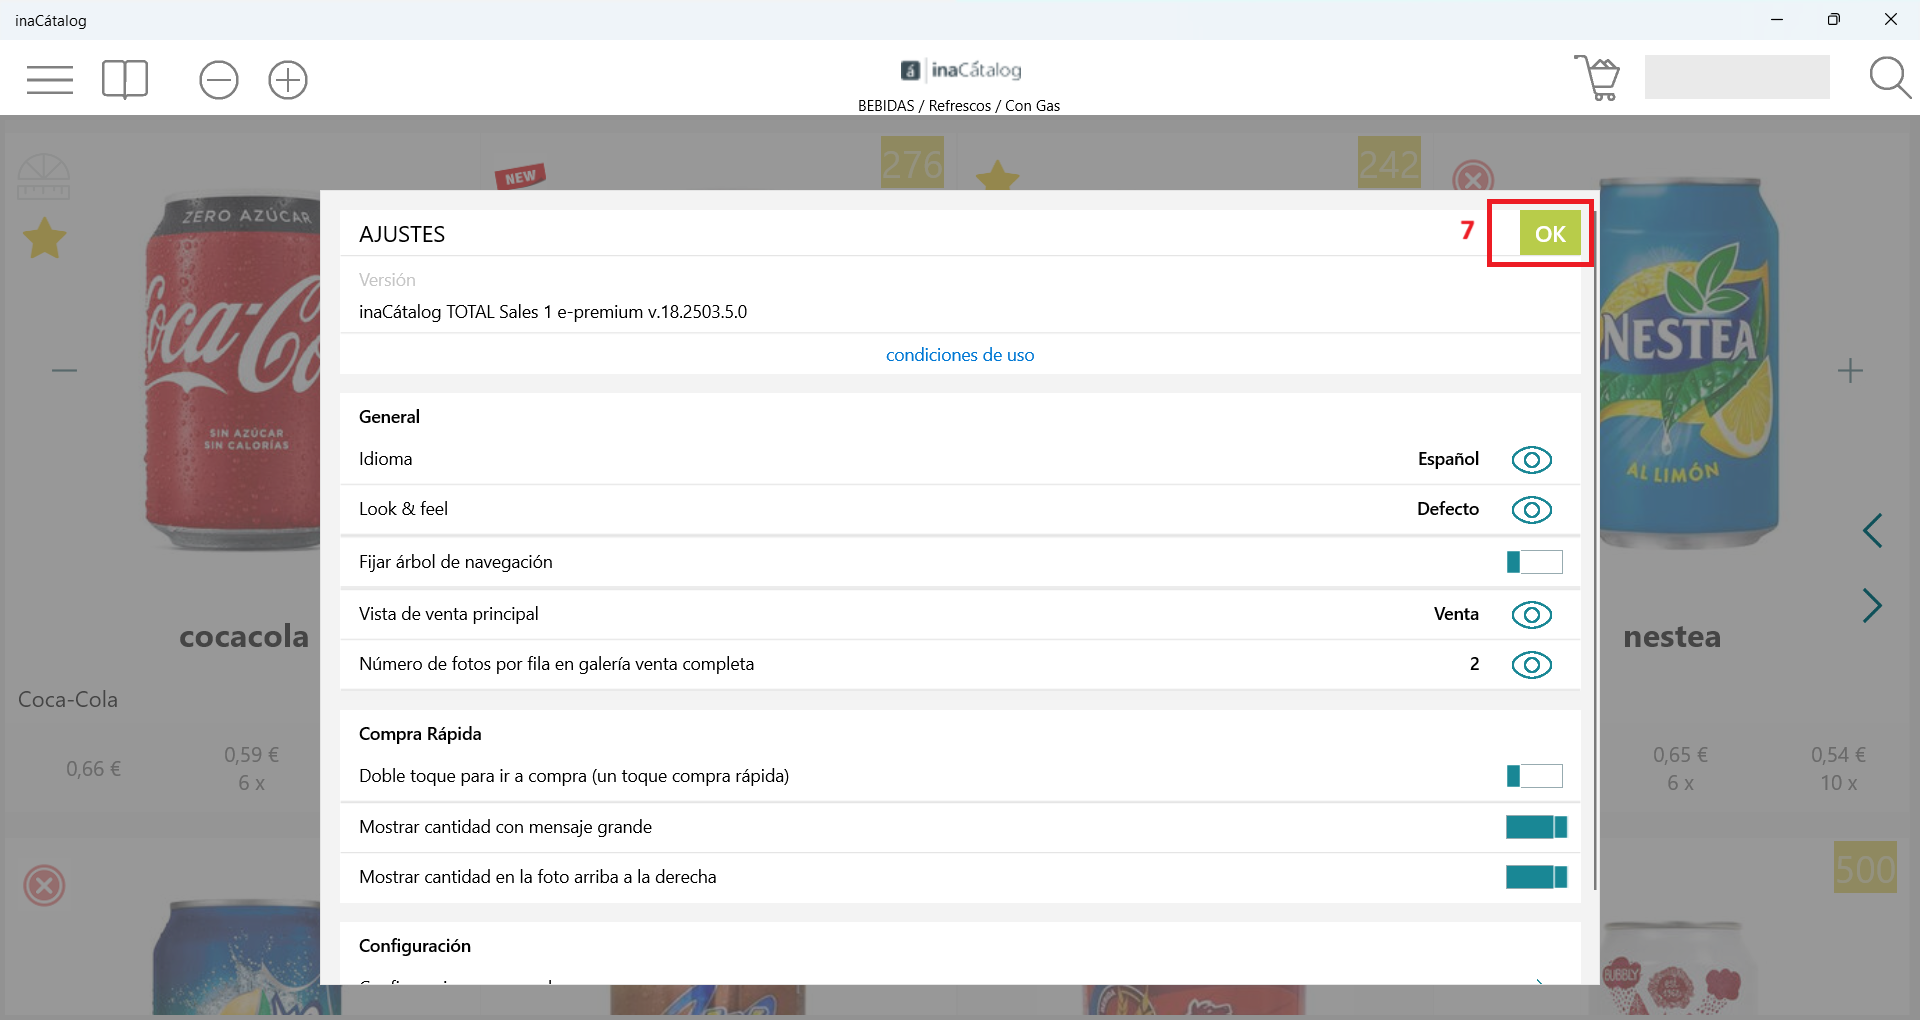Click the photos per row value 2
Viewport: 1920px width, 1020px height.
[1474, 664]
